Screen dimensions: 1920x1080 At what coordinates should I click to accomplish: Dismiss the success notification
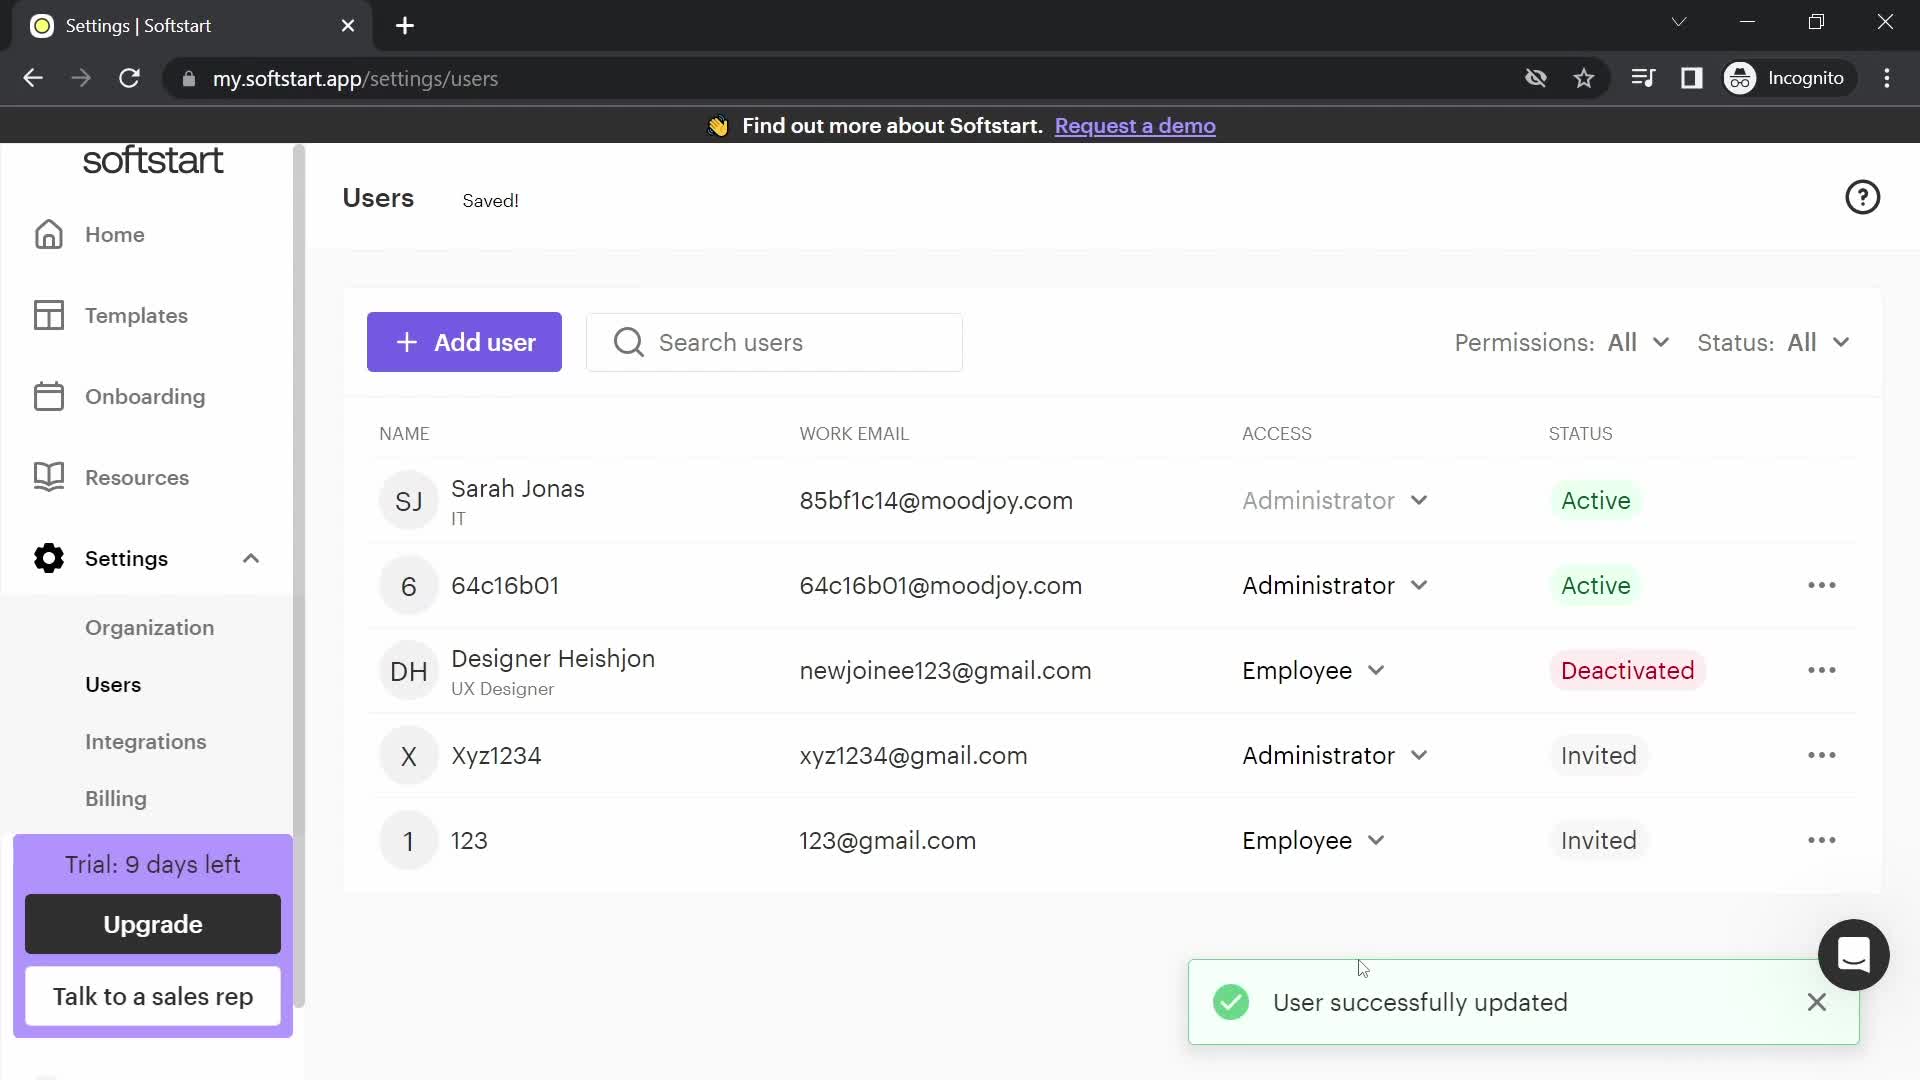[1816, 1002]
